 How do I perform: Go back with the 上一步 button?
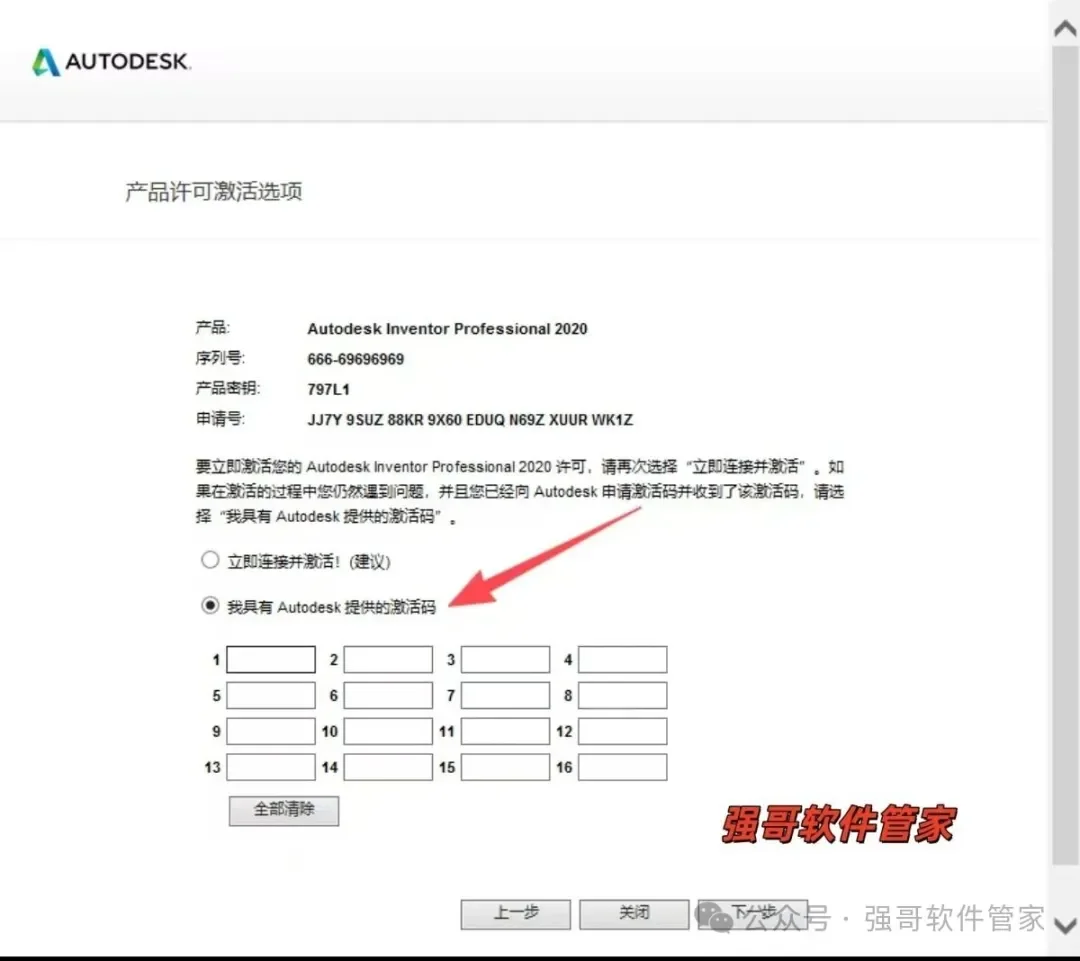516,913
